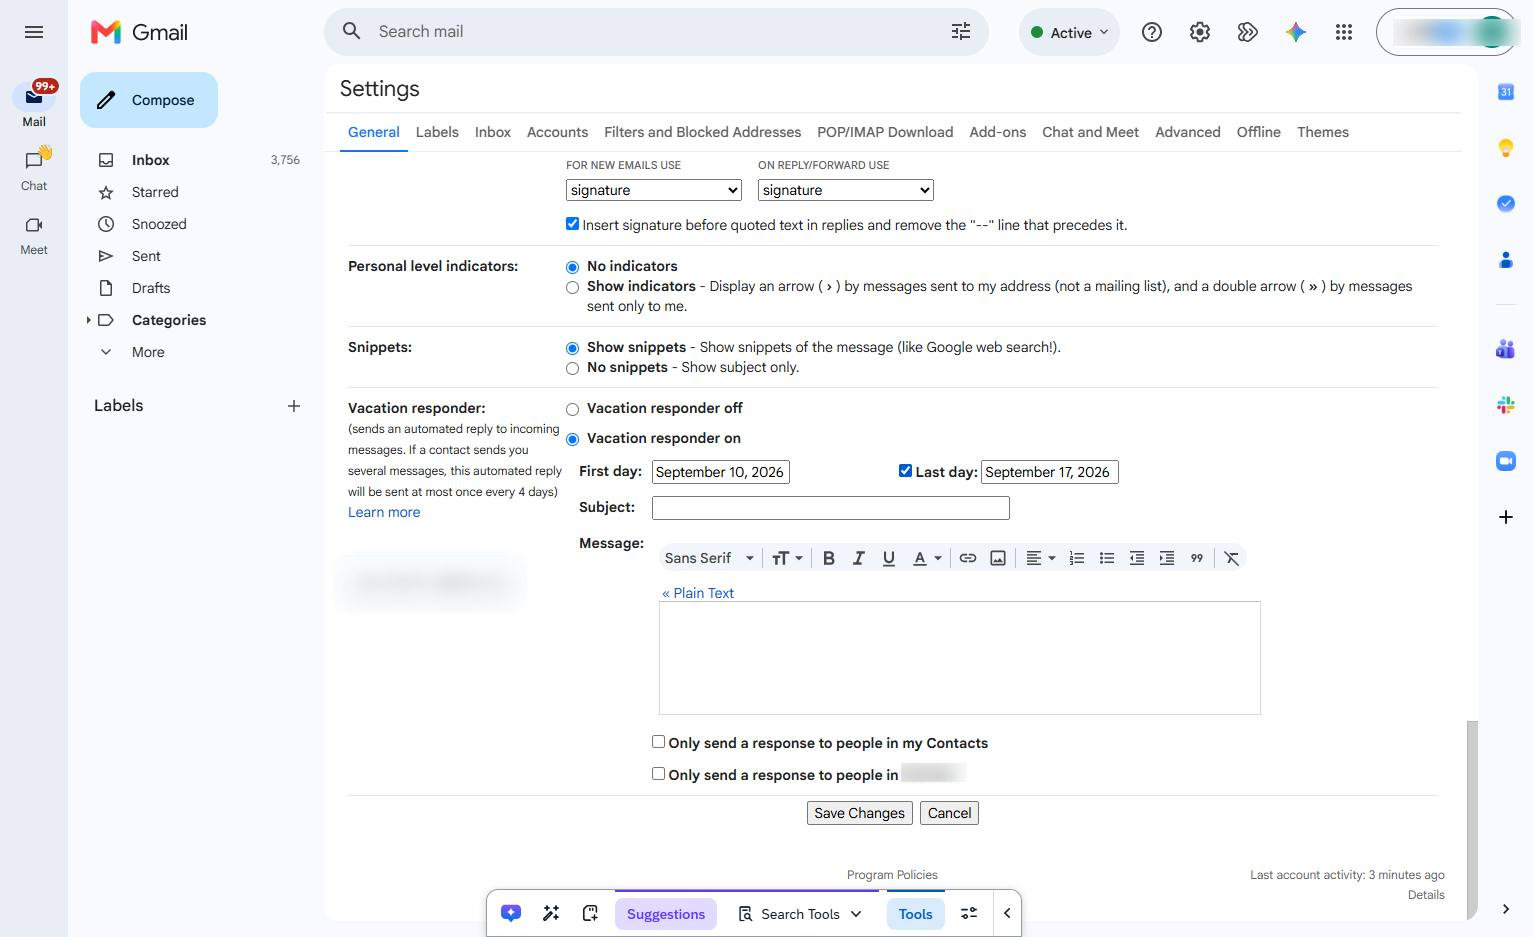The width and height of the screenshot is (1534, 937).
Task: Toggle underline formatting in message toolbar
Action: 888,558
